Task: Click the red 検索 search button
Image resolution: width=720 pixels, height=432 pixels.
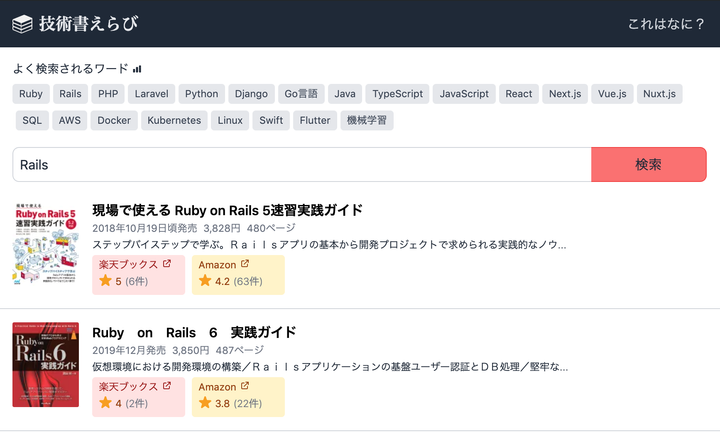Action: point(649,165)
